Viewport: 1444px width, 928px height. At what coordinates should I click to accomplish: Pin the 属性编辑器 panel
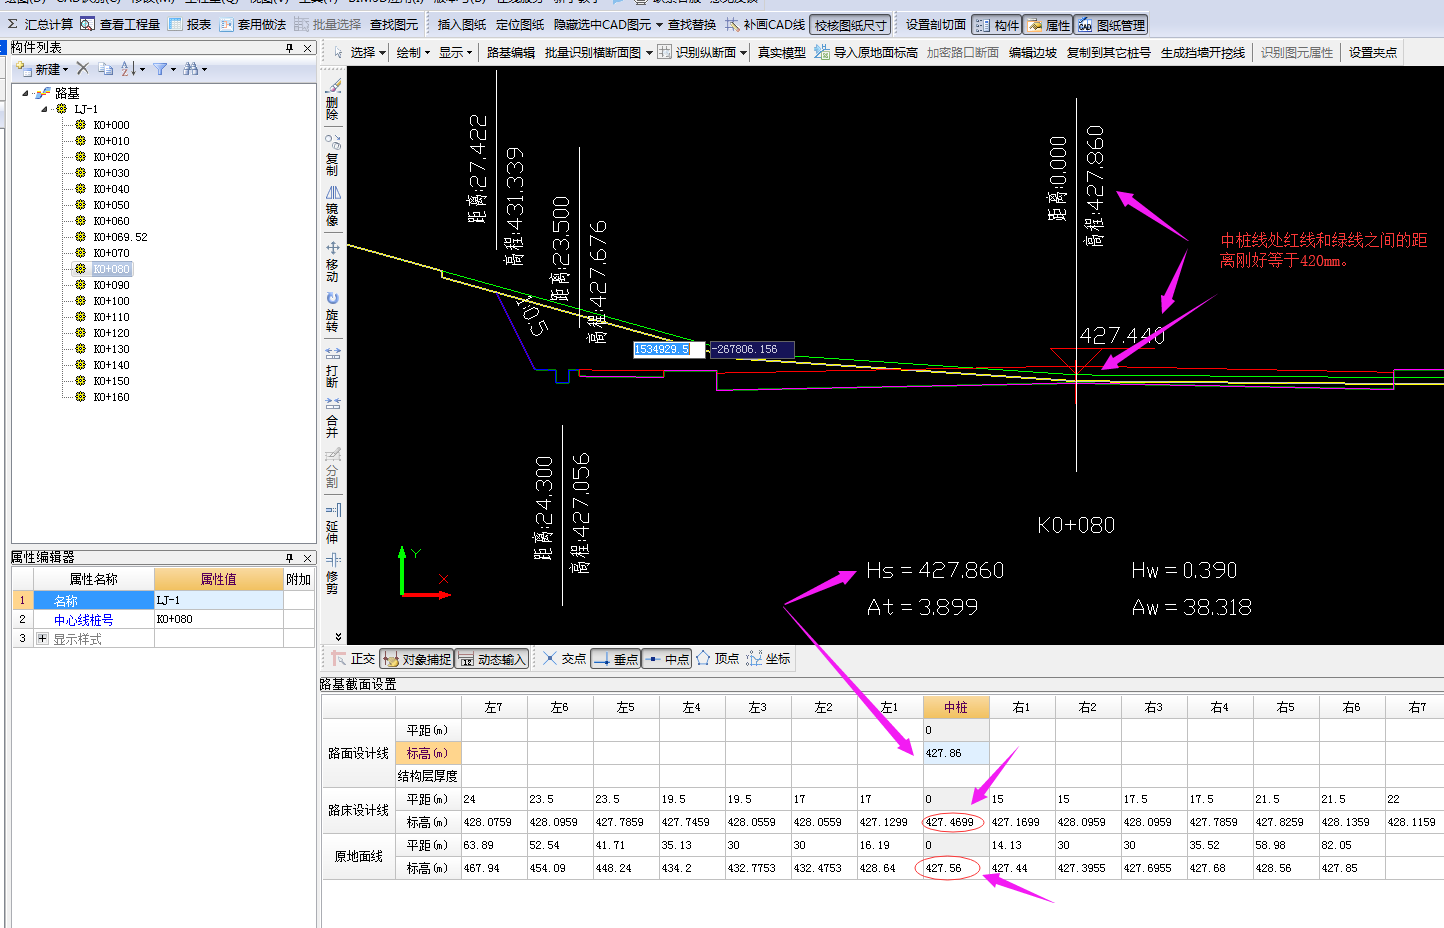tap(290, 558)
